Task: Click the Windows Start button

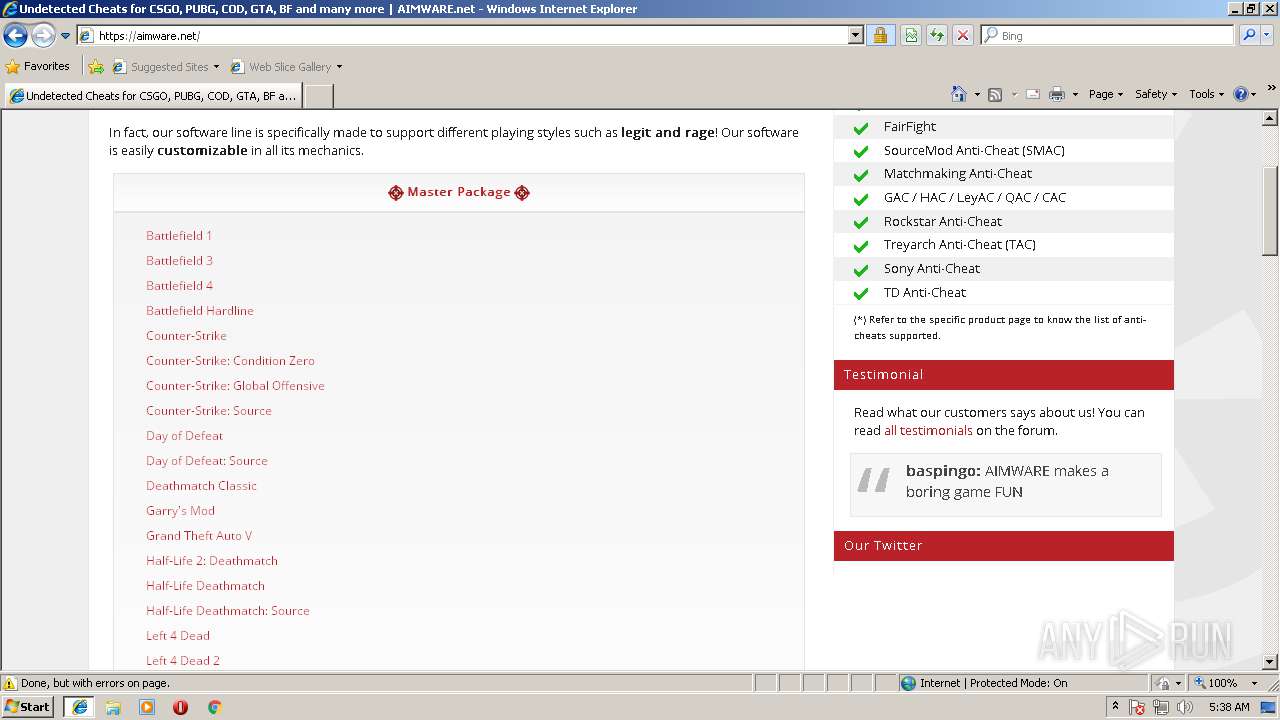Action: point(28,707)
